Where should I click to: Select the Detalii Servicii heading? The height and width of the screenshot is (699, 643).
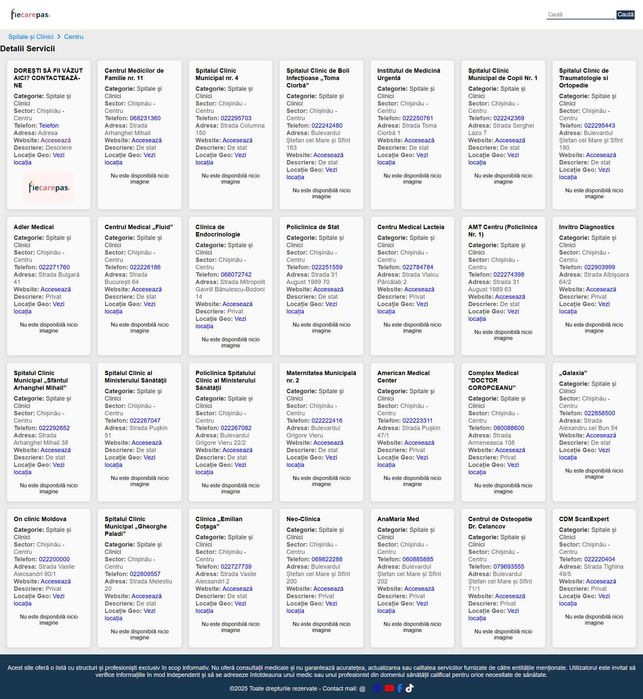tap(28, 49)
